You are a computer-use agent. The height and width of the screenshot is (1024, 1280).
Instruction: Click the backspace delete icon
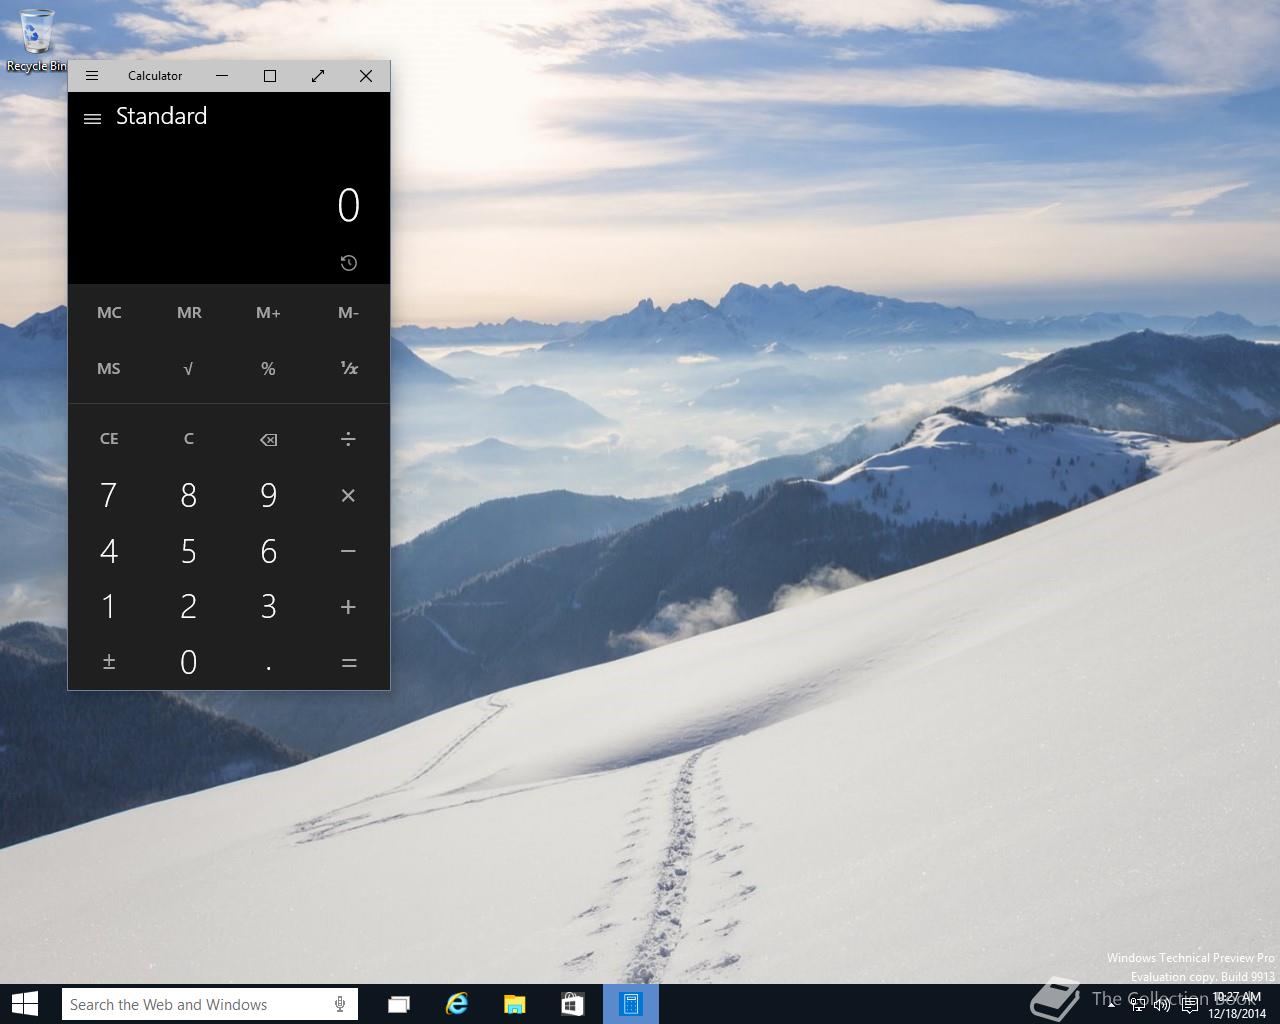point(268,439)
